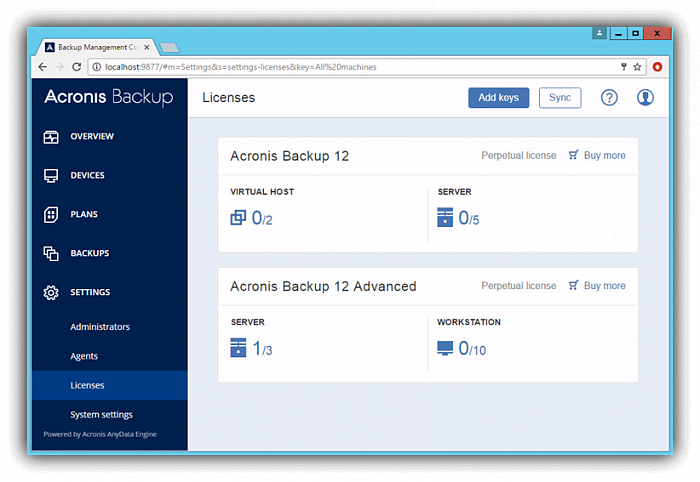This screenshot has width=700, height=482.
Task: Click the browser forward arrow
Action: 59,67
